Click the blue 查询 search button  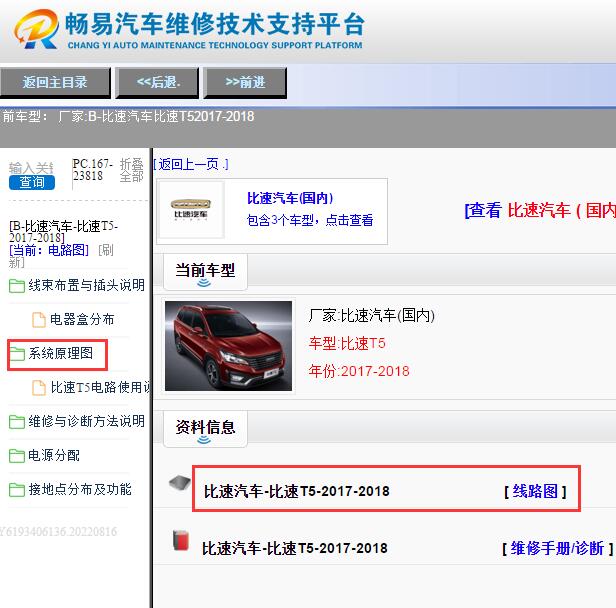32,183
